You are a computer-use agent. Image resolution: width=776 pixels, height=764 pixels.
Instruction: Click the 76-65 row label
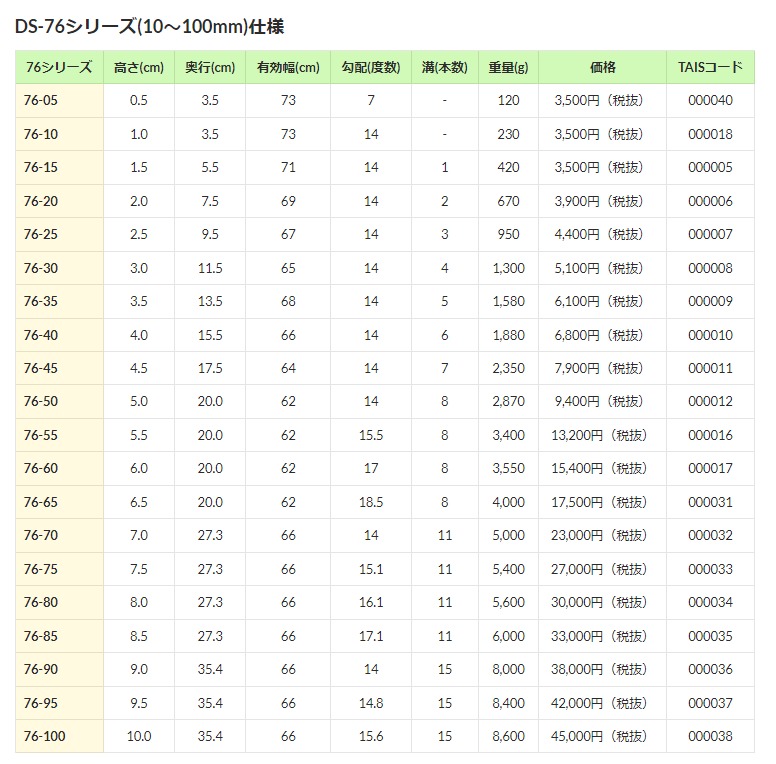tap(41, 502)
